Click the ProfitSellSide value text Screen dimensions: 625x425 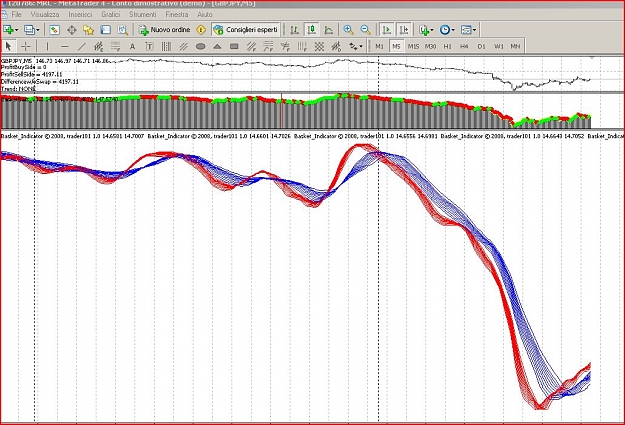(x=31, y=75)
